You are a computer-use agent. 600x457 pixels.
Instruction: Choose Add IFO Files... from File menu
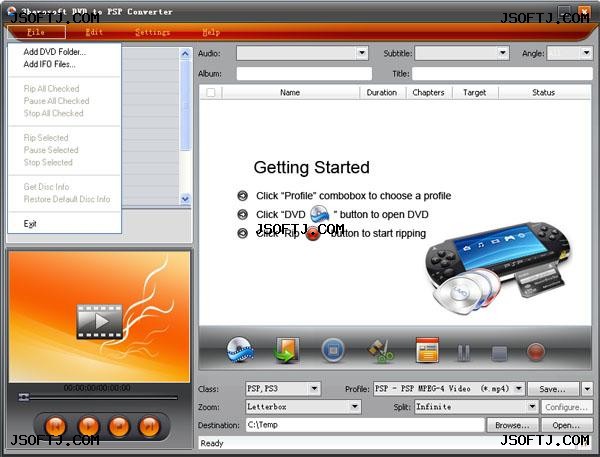pos(49,64)
